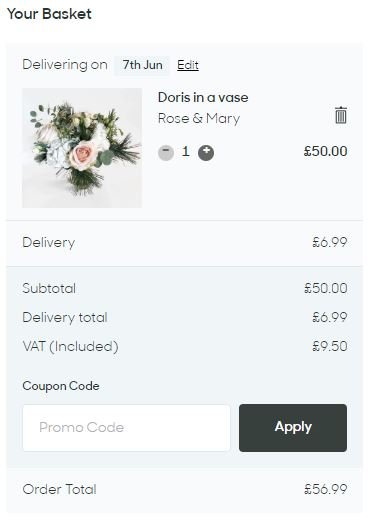Click the Your Basket heading

click(49, 14)
